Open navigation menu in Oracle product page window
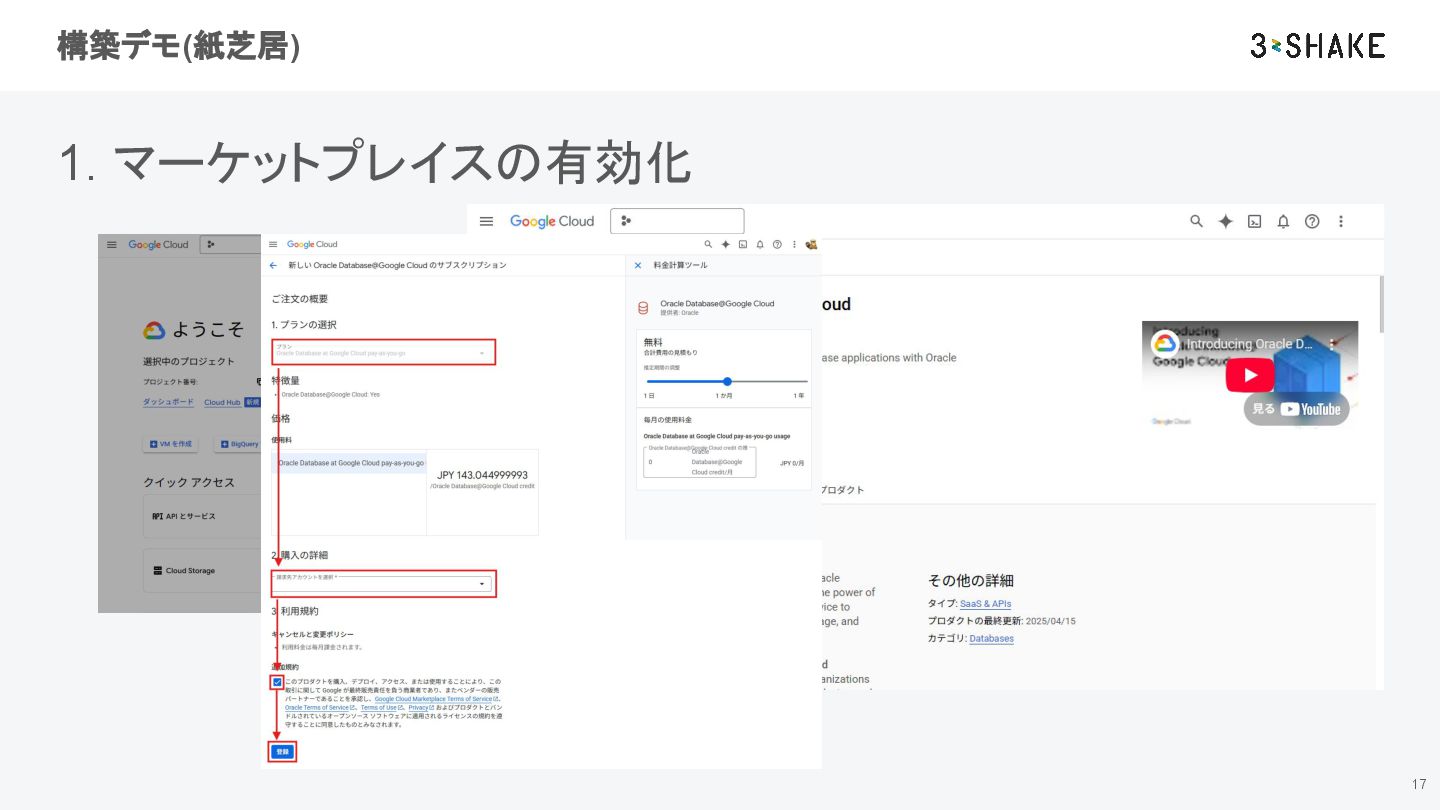 [x=486, y=221]
